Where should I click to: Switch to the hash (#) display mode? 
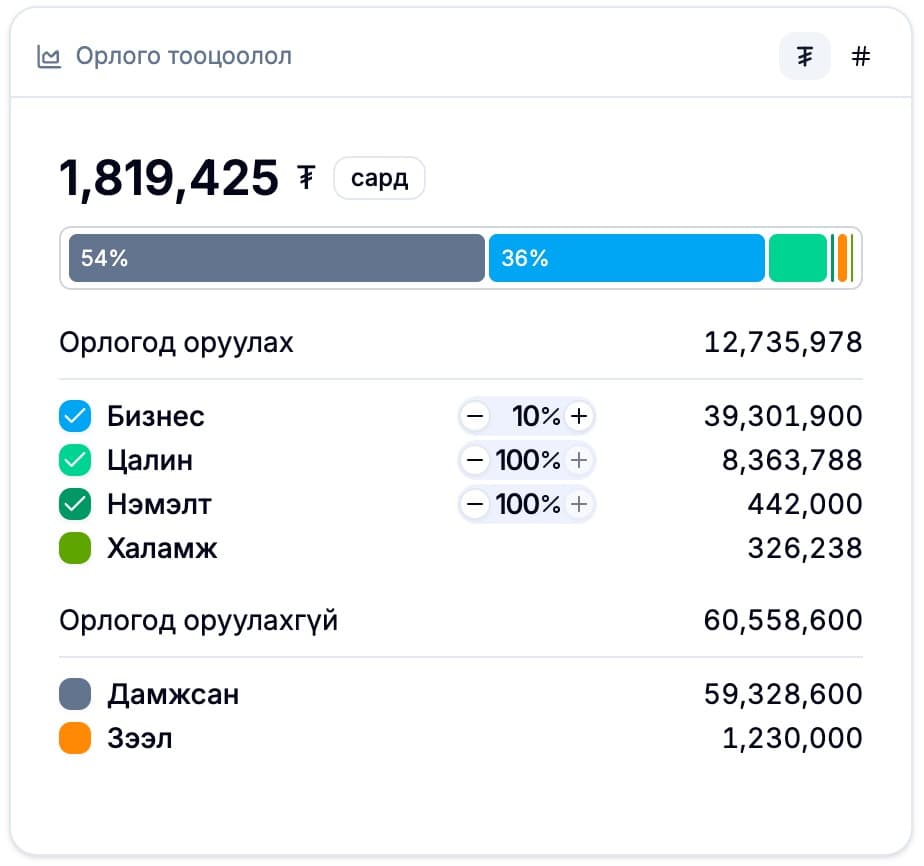click(861, 56)
